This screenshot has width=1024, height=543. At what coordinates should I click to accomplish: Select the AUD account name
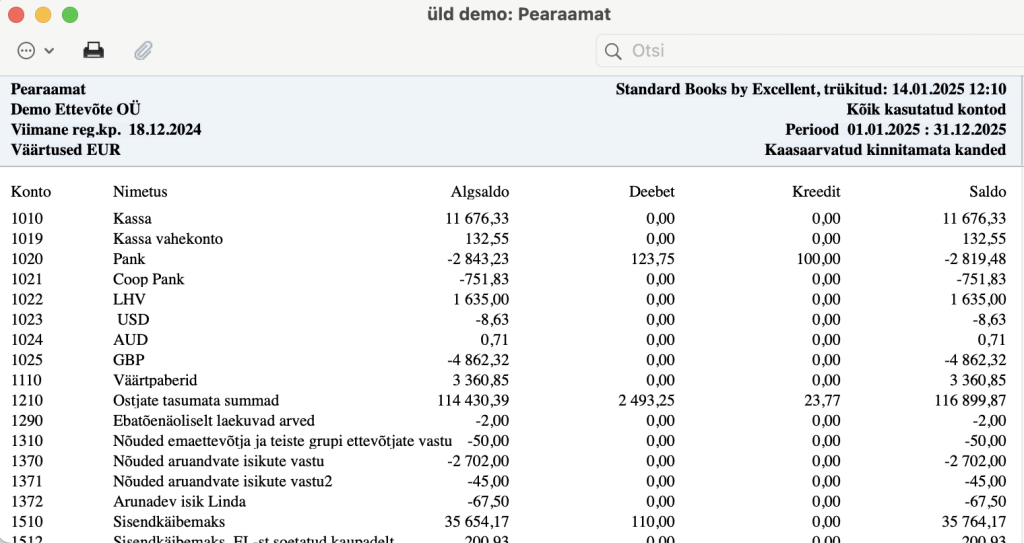130,340
